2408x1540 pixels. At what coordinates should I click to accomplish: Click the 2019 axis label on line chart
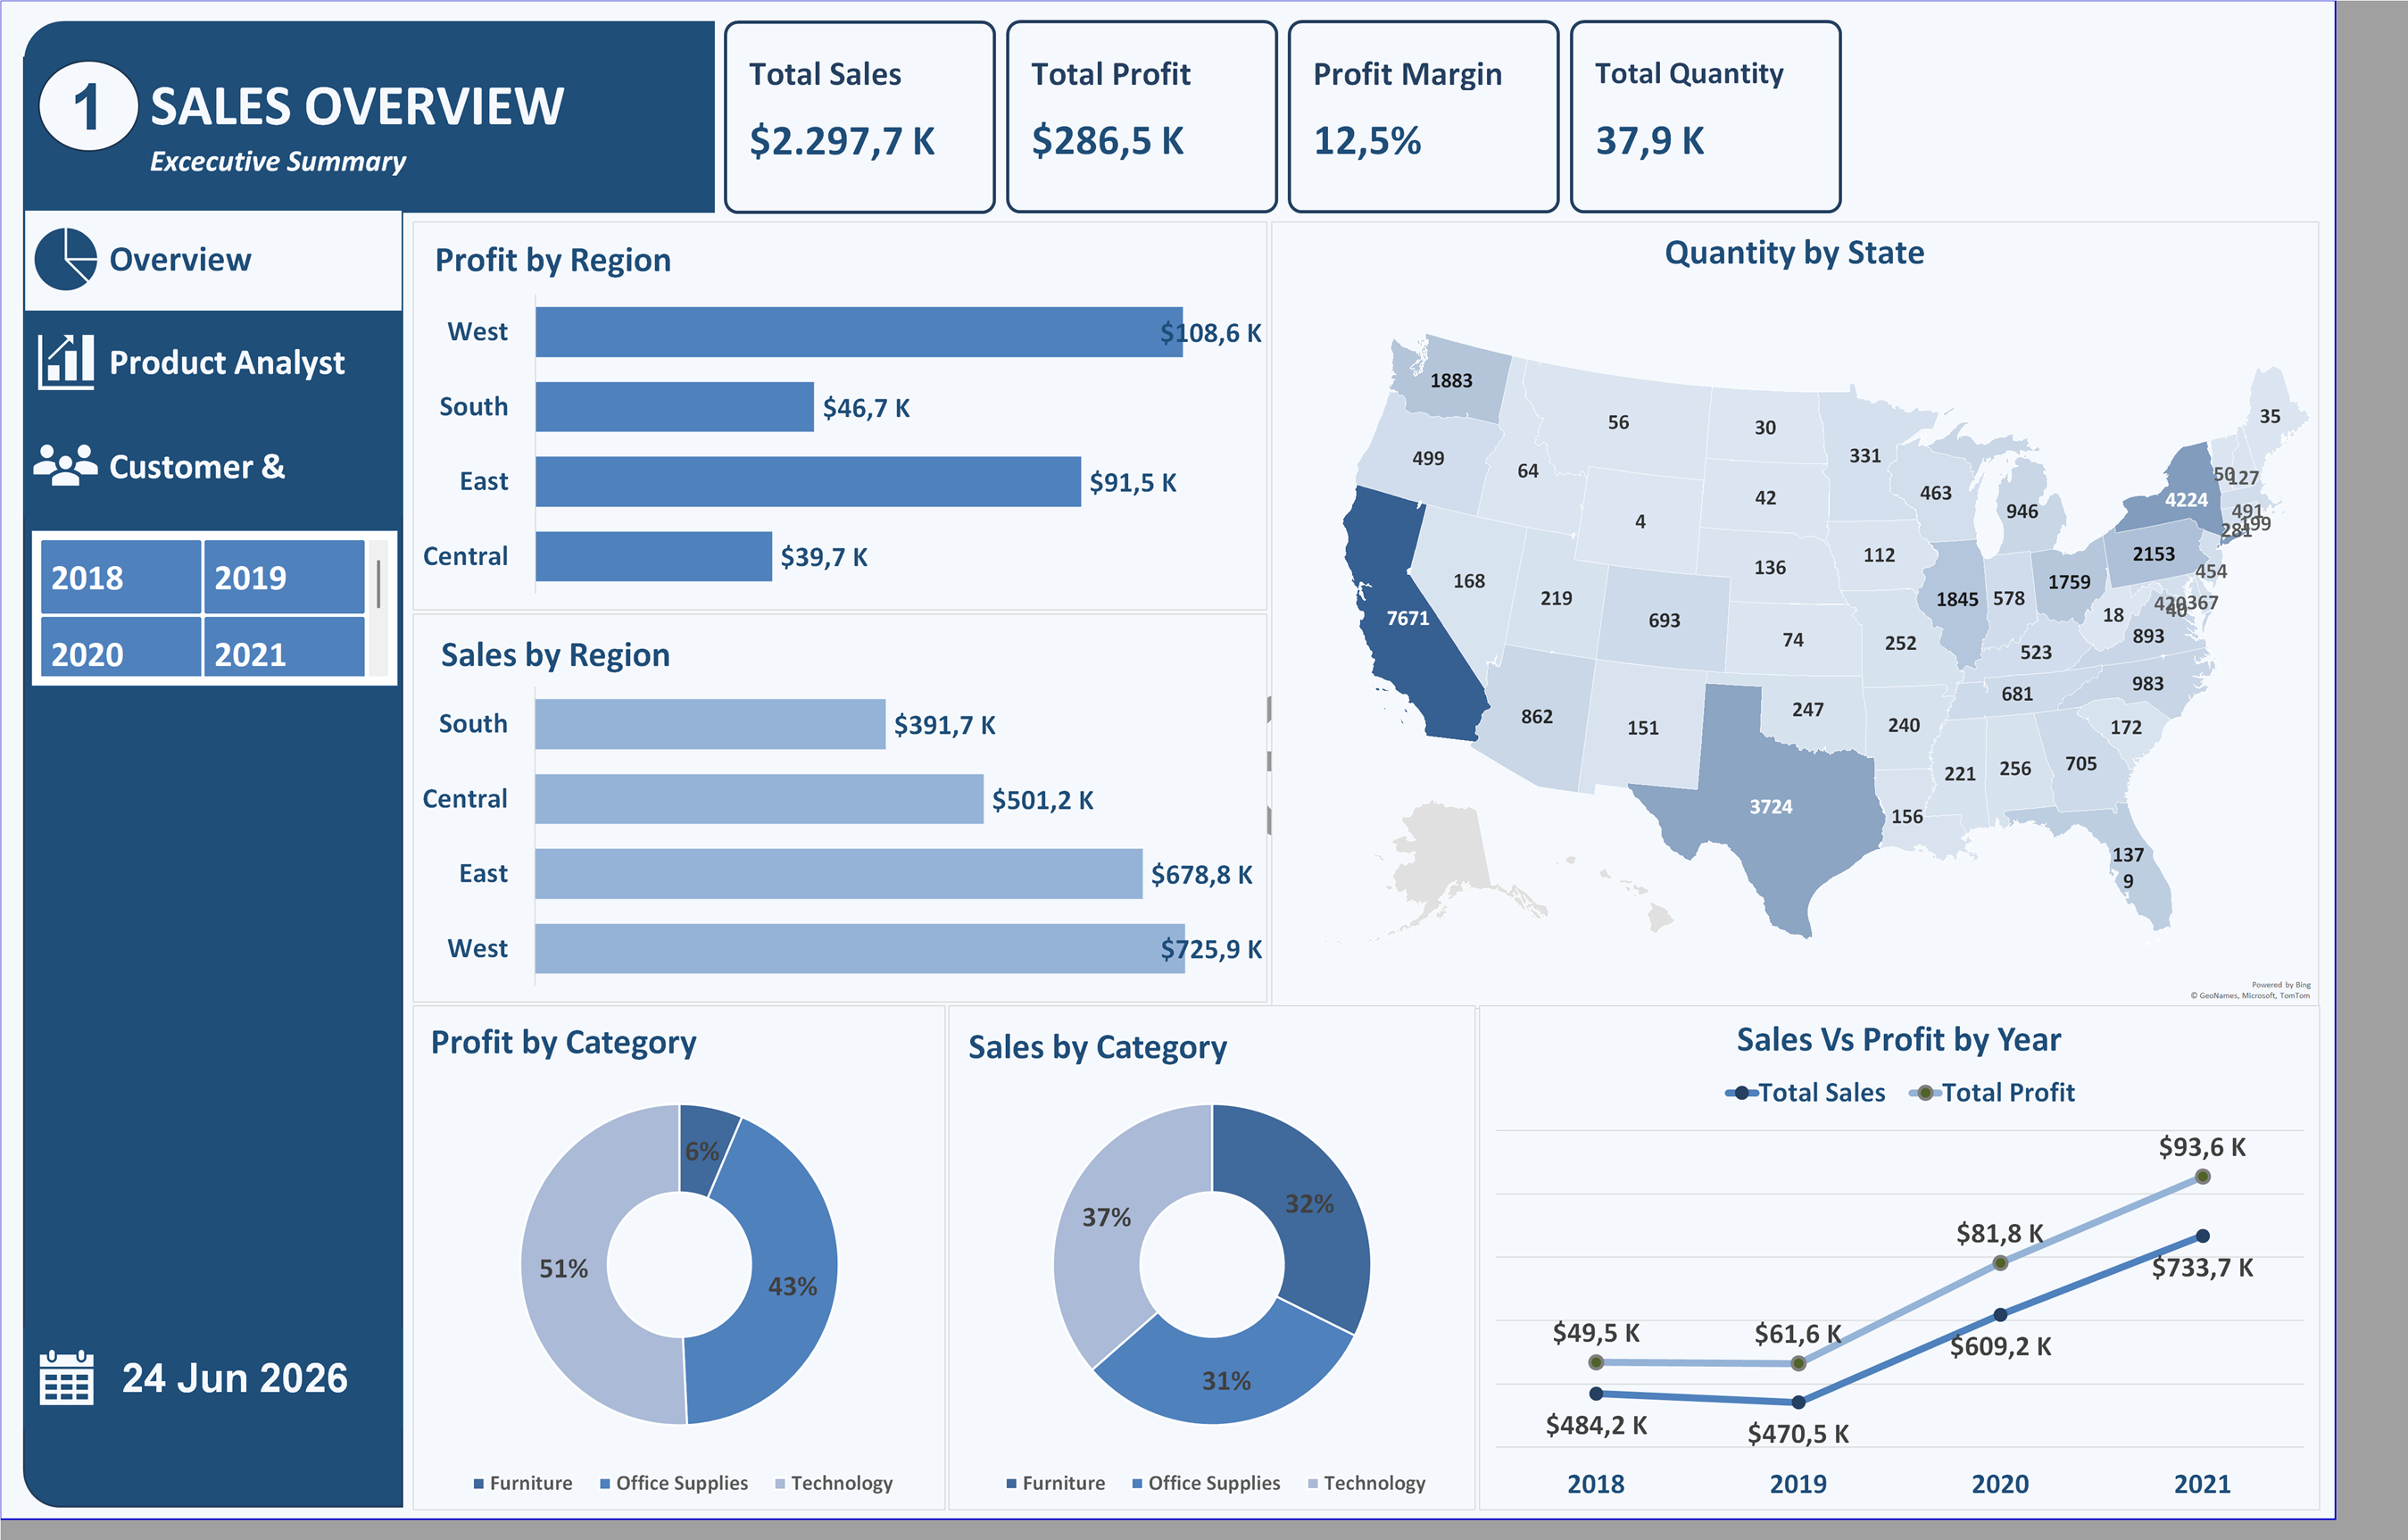pyautogui.click(x=1798, y=1484)
